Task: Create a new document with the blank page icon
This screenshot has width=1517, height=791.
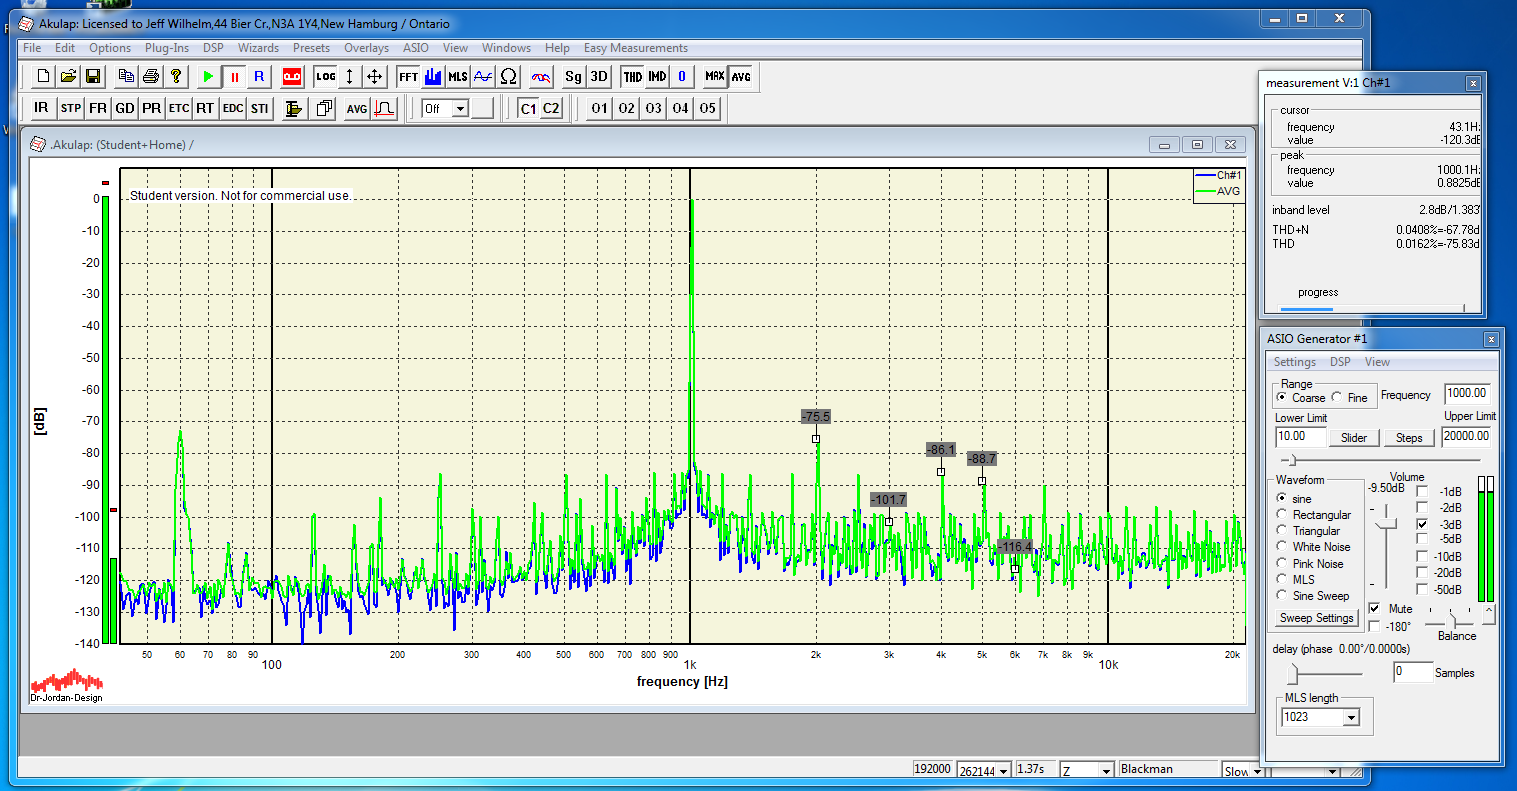Action: 43,76
